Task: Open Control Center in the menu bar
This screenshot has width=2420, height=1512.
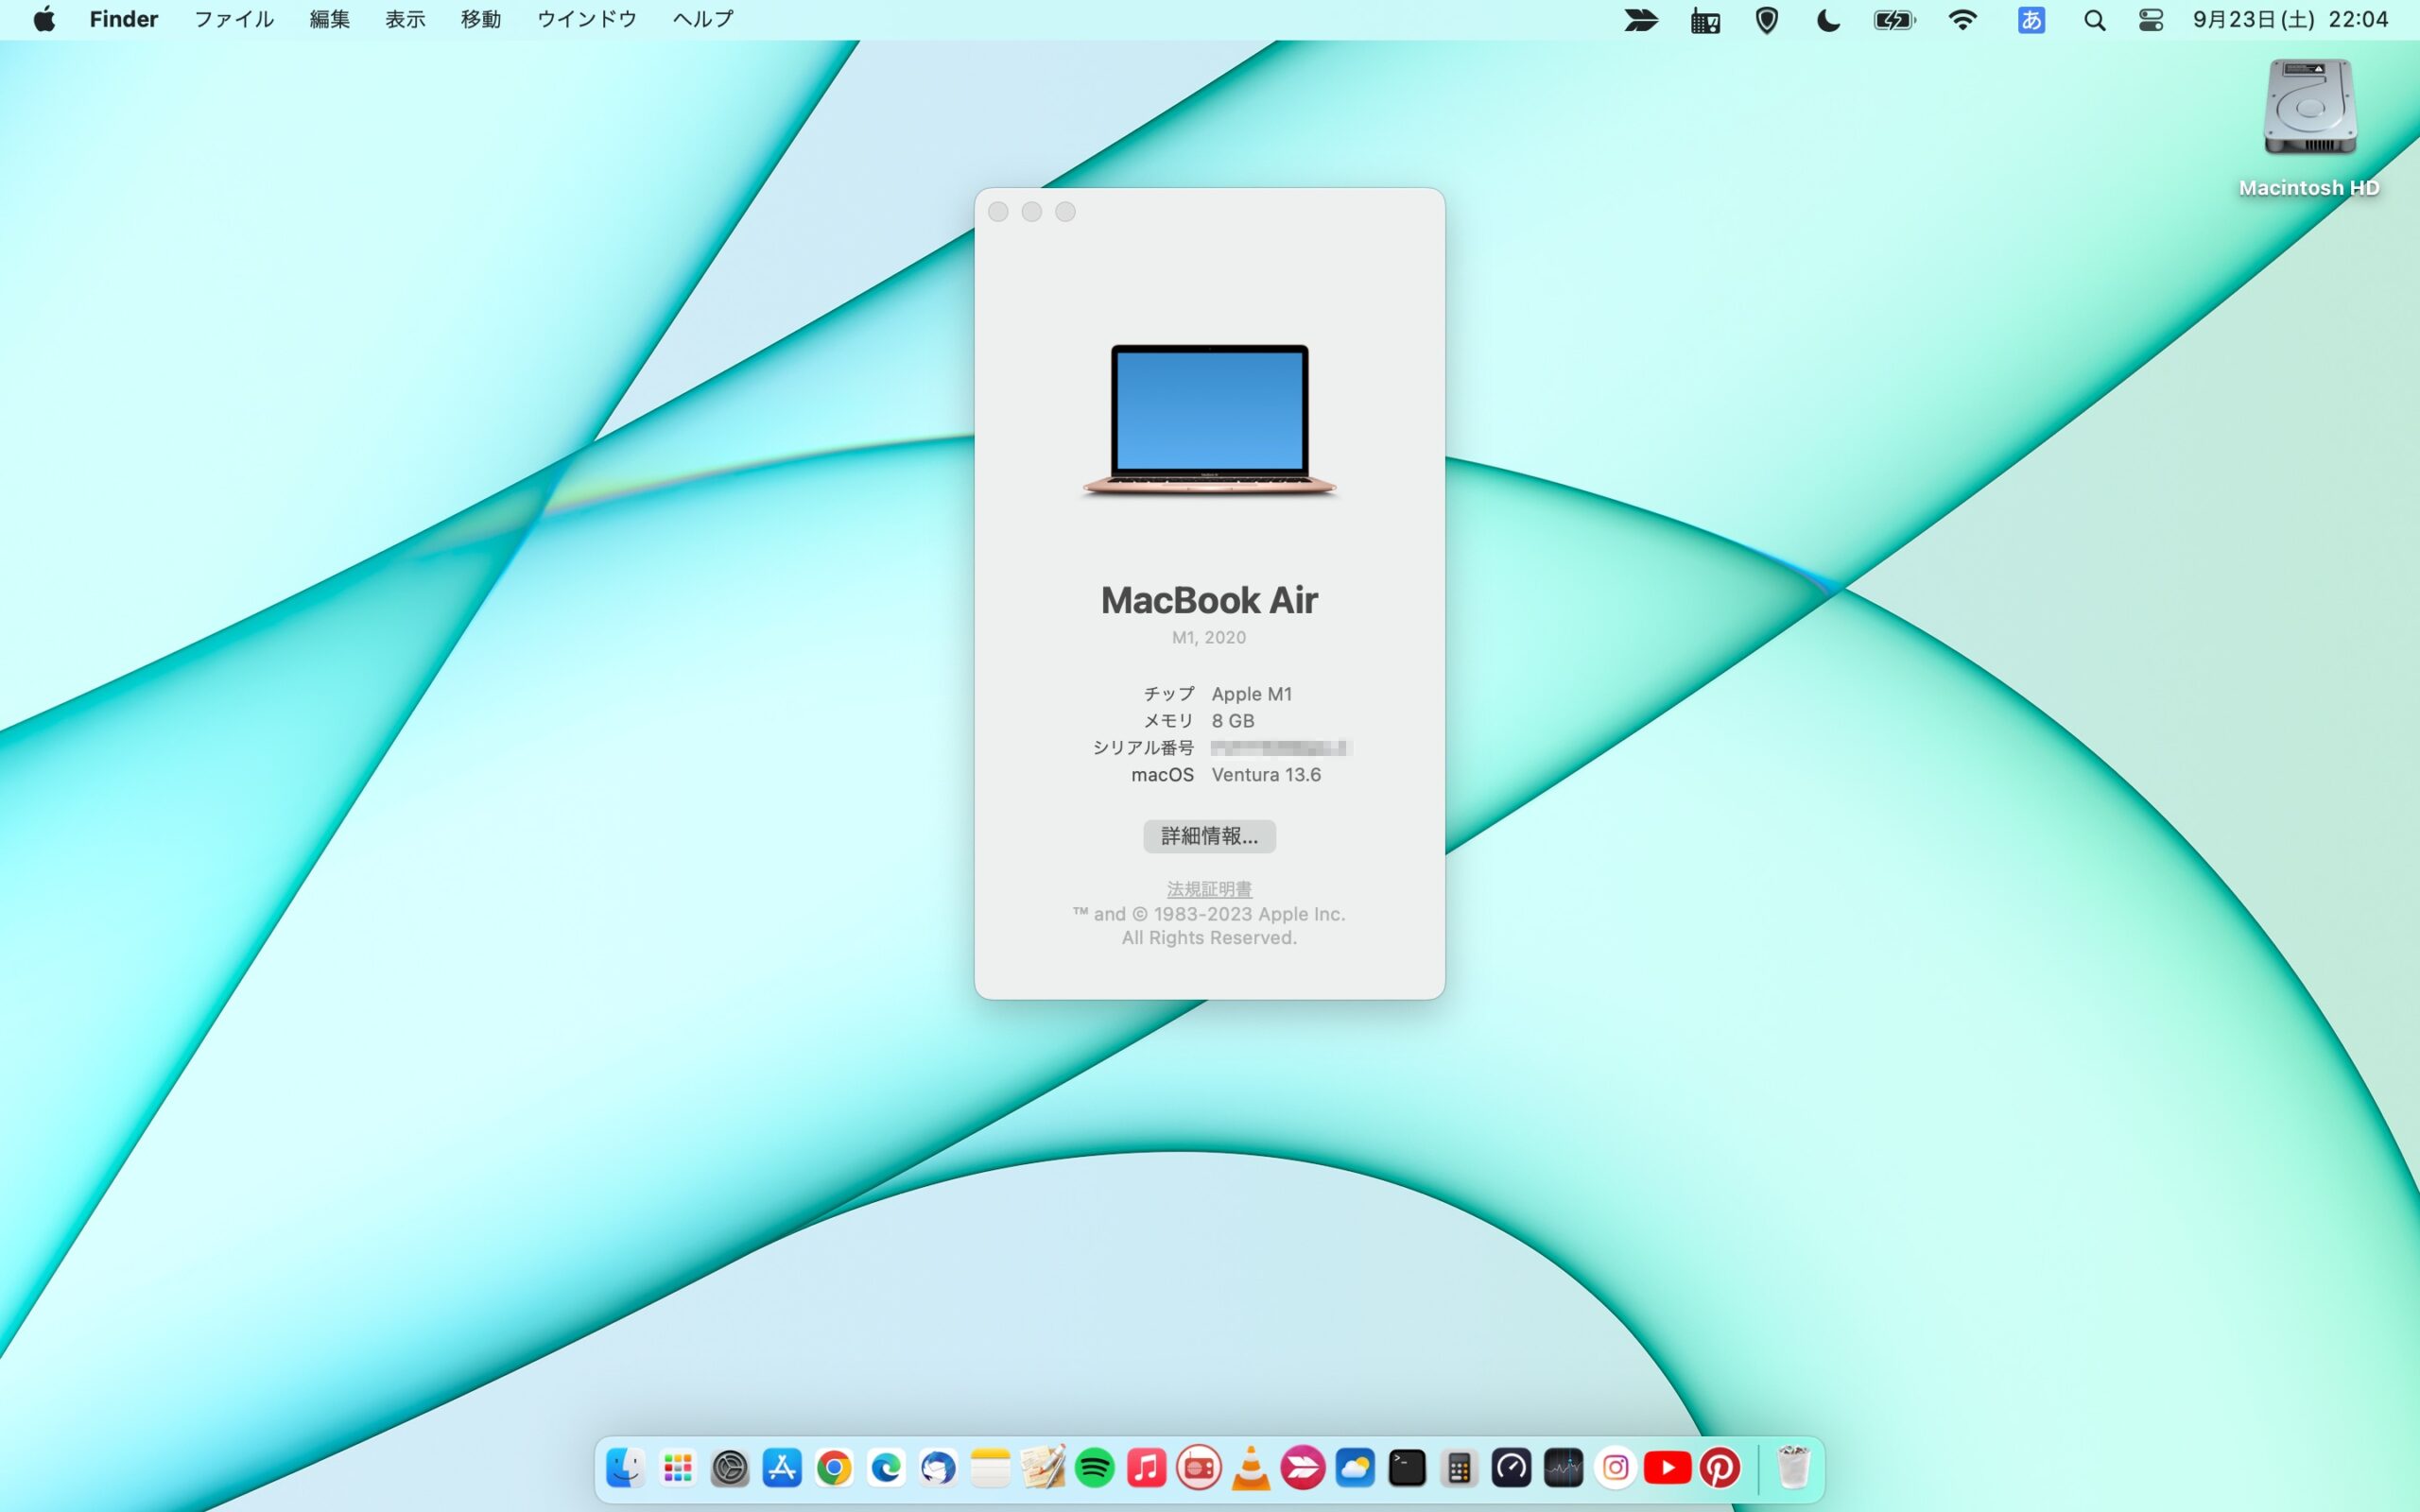Action: point(2151,20)
